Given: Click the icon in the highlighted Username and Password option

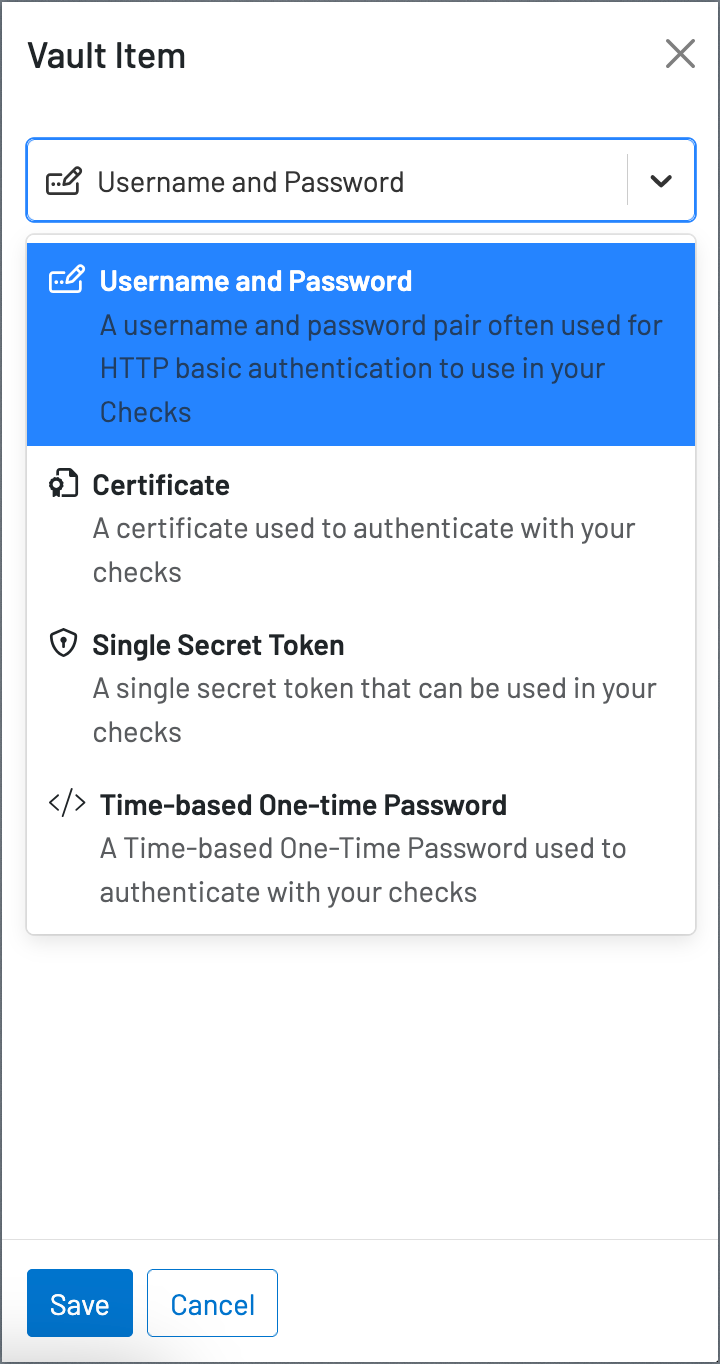Looking at the screenshot, I should click(x=67, y=281).
